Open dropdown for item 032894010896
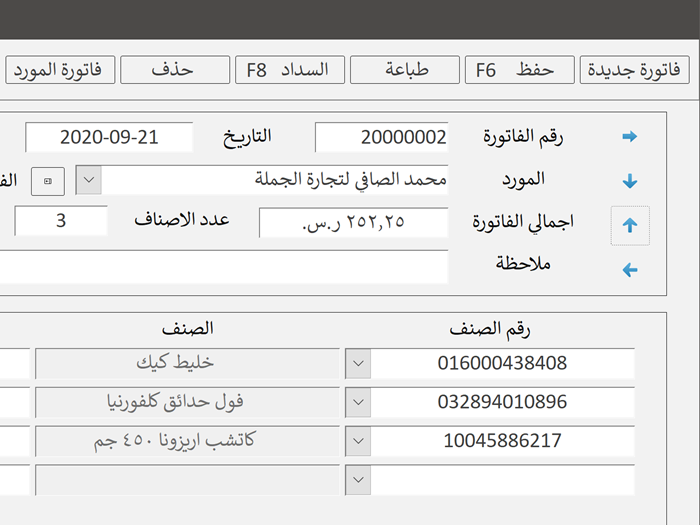Screen dimensions: 700x525 coord(358,402)
